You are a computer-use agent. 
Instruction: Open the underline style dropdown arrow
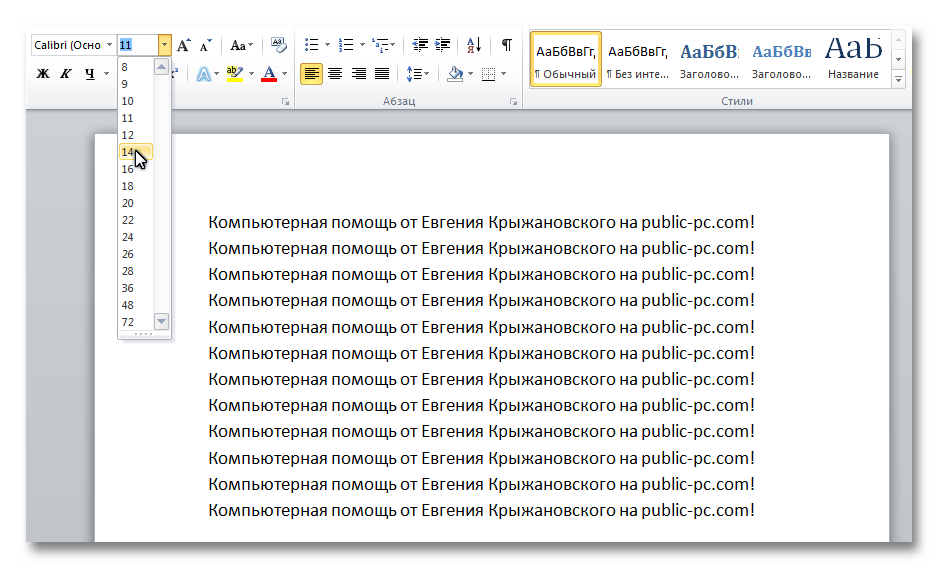[106, 74]
